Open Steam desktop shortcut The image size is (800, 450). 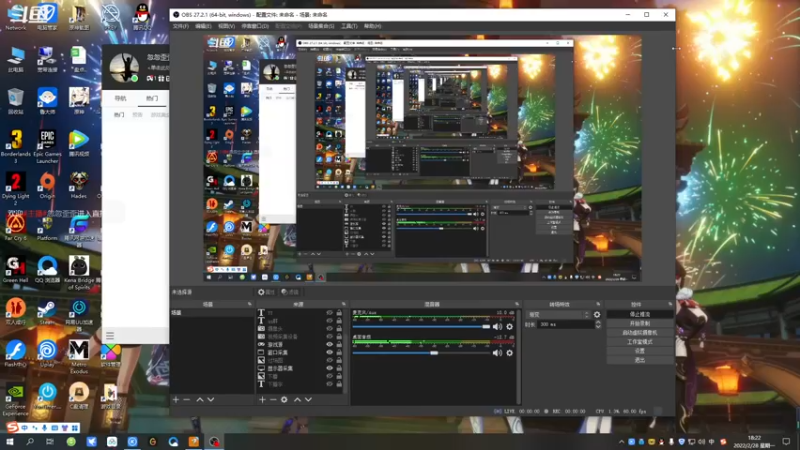(47, 312)
